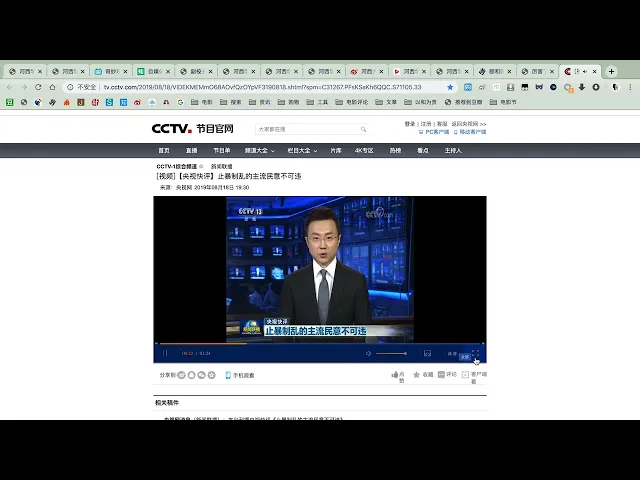
Task: Click the 新闻联播 breadcrumb link
Action: click(x=222, y=167)
